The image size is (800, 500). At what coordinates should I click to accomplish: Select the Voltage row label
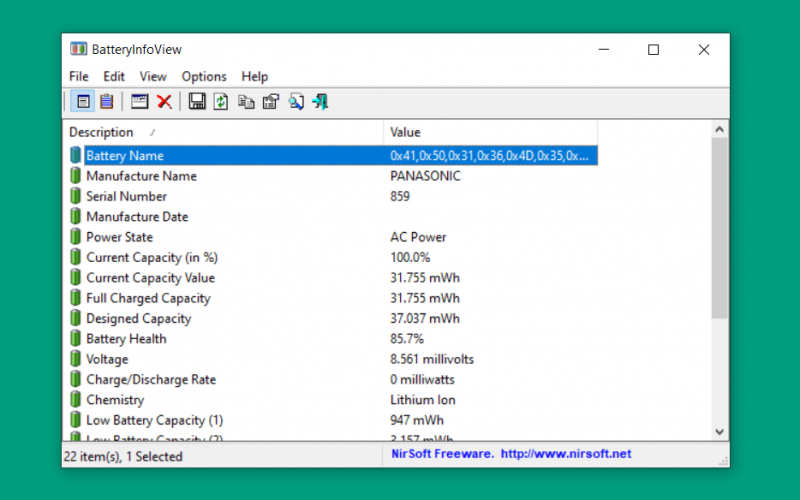pos(107,359)
